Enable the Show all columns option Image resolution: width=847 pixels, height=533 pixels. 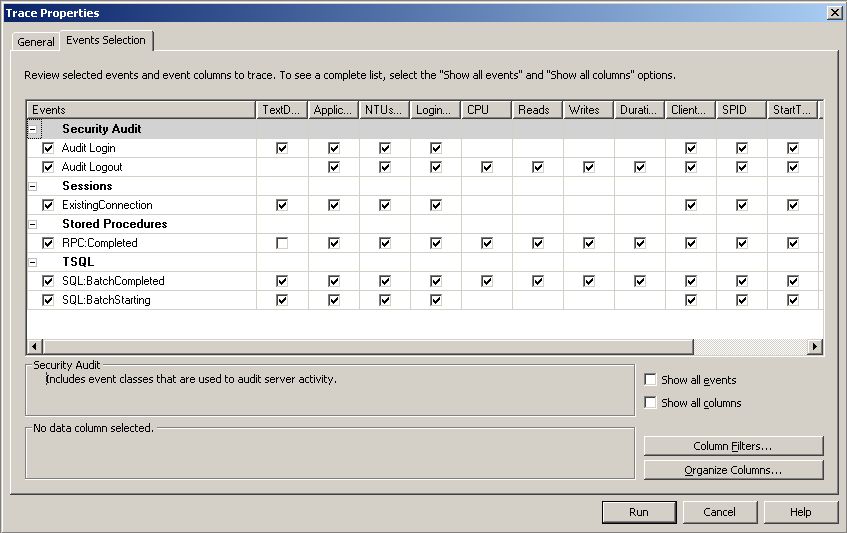(x=651, y=403)
